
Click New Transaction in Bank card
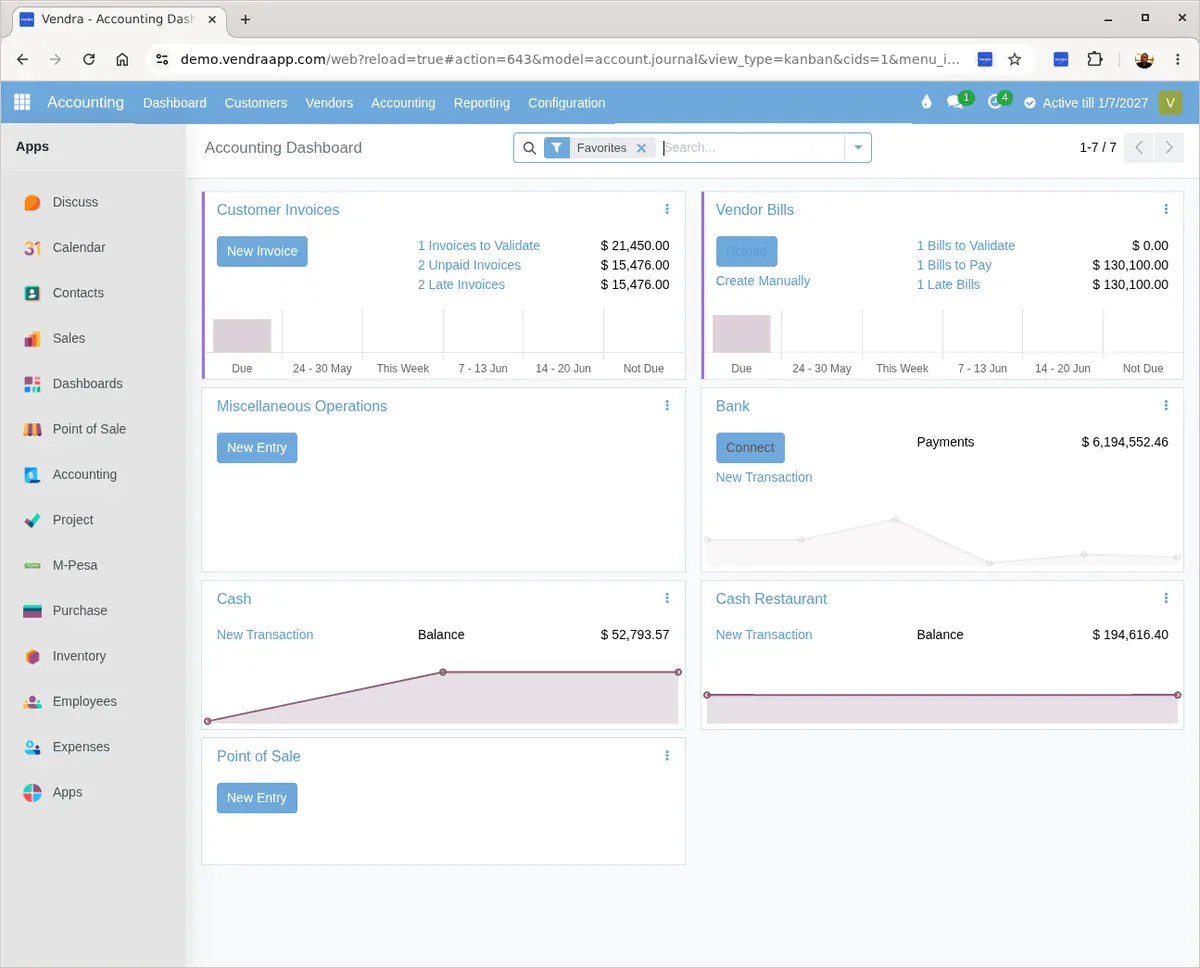[x=764, y=477]
